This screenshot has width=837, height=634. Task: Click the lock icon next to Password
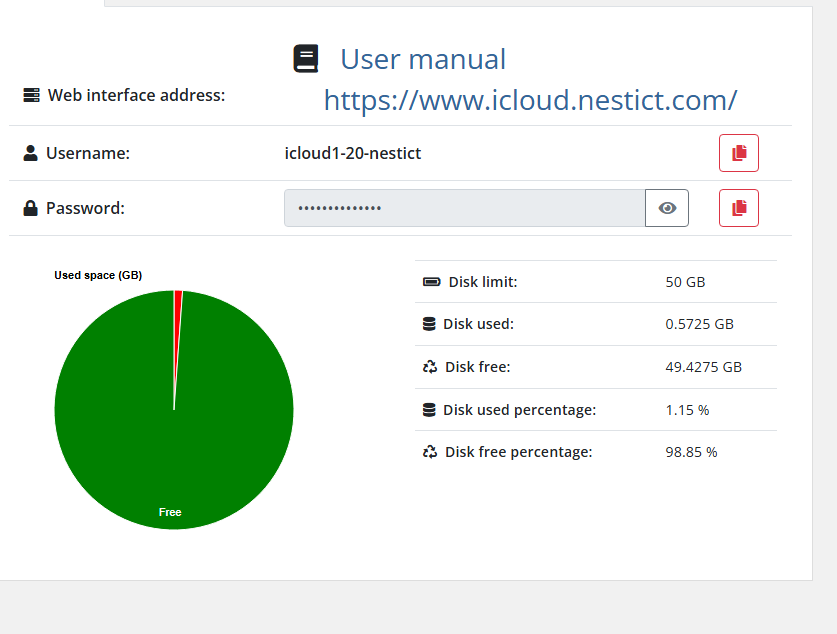pos(31,208)
